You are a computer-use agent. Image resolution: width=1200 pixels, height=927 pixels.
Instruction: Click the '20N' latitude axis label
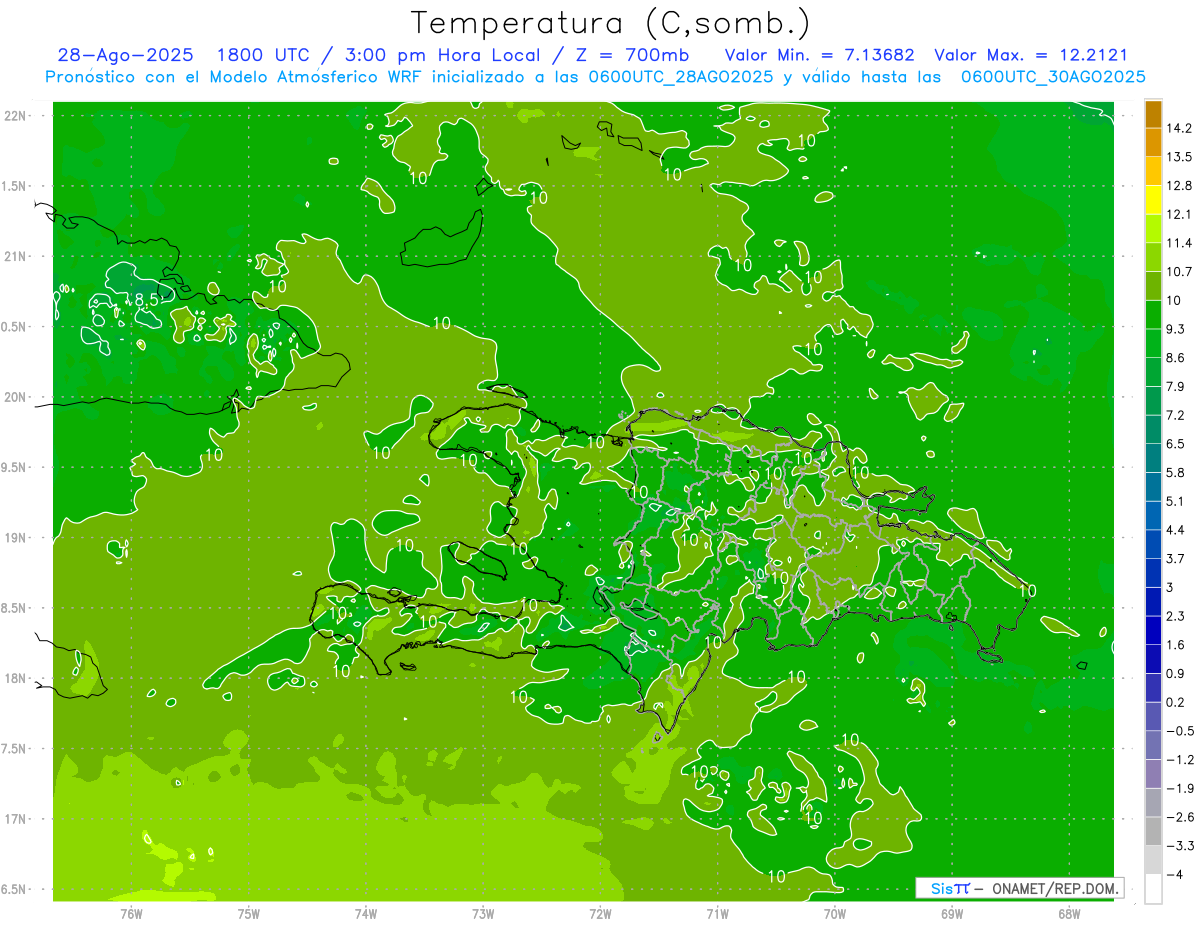(x=14, y=397)
